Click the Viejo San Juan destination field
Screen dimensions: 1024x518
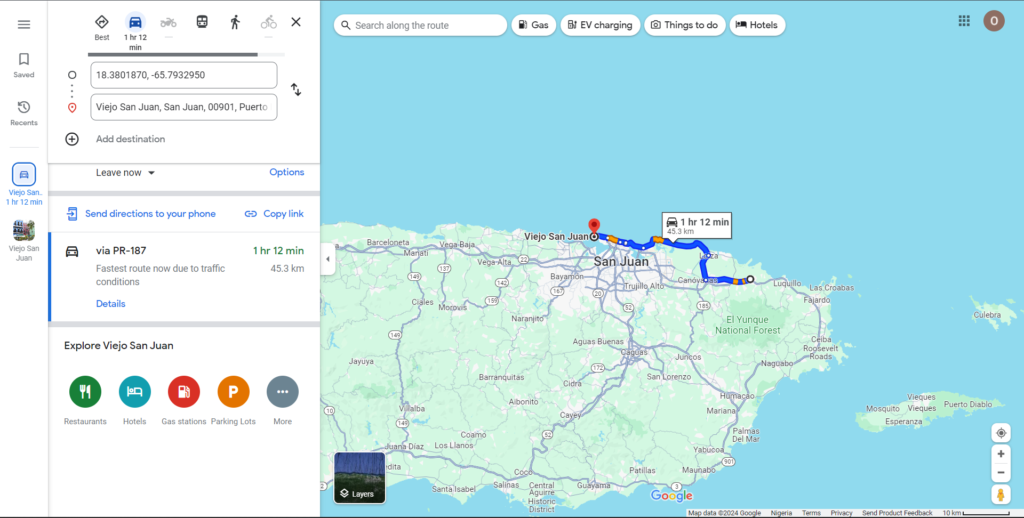183,107
